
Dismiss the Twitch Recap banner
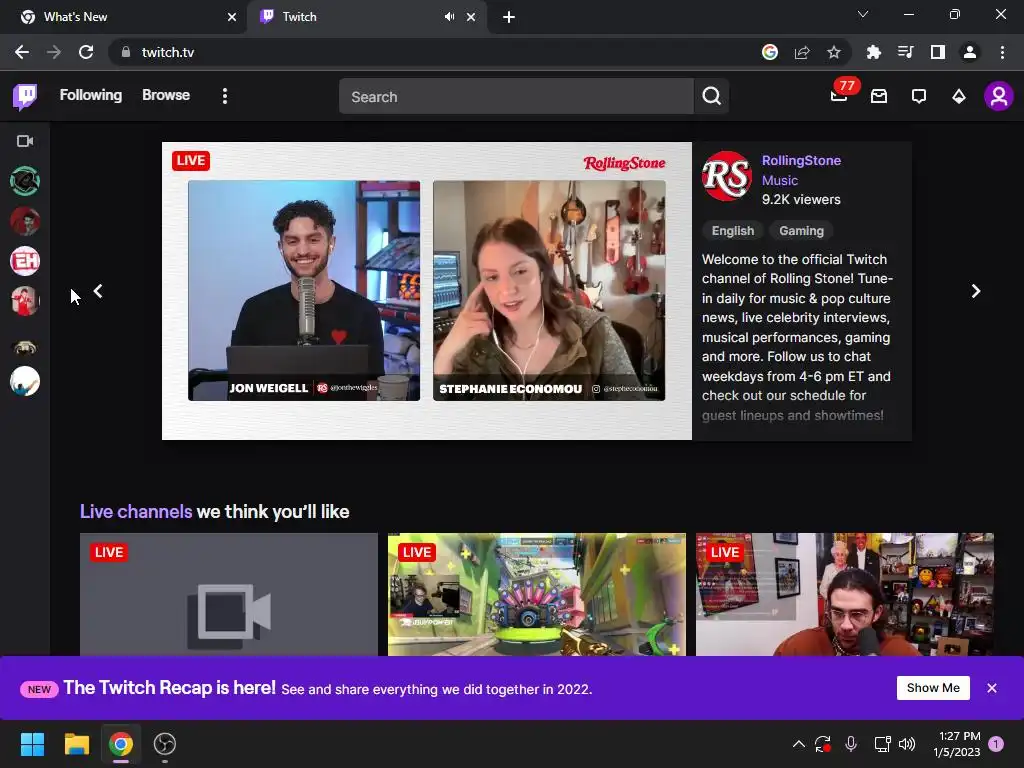point(992,688)
